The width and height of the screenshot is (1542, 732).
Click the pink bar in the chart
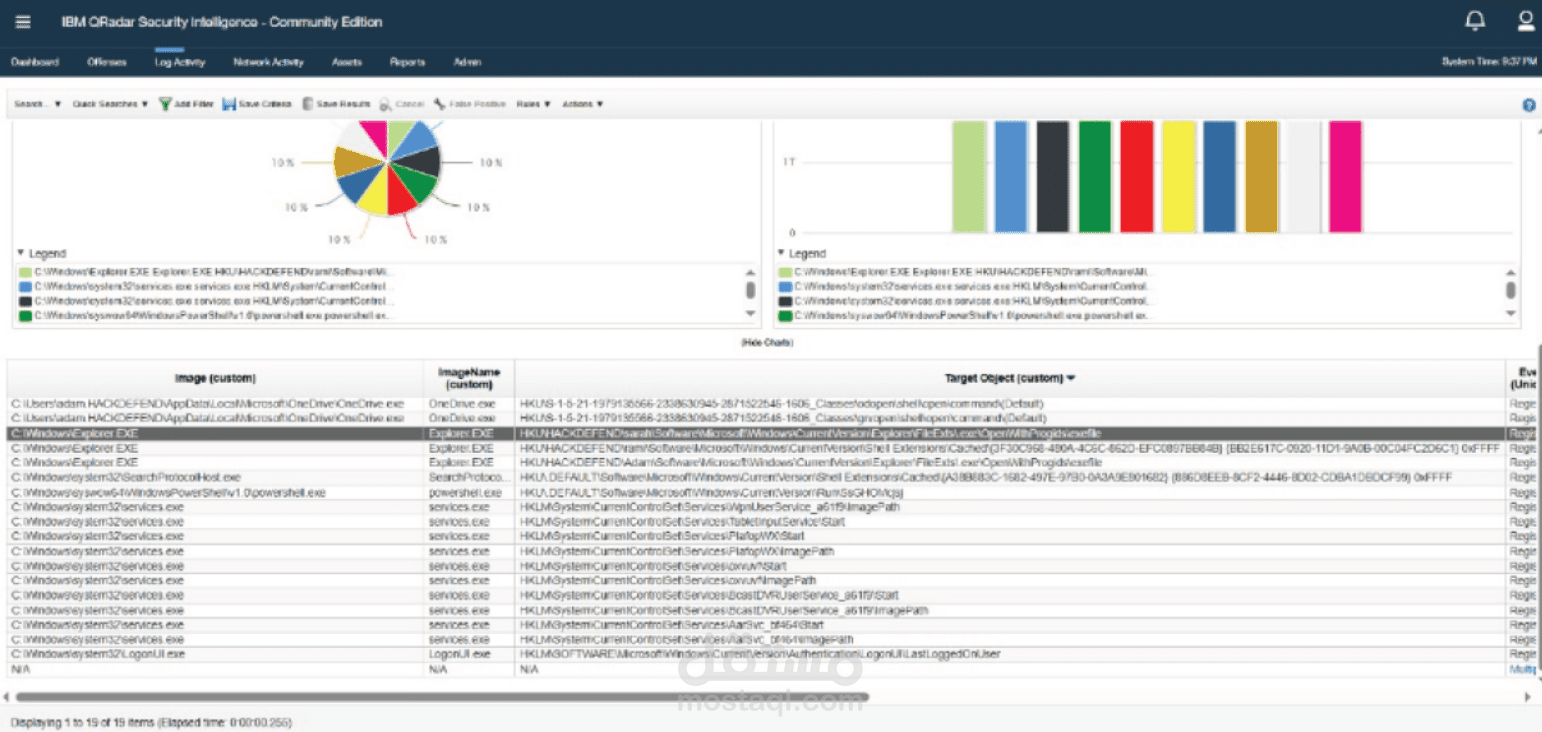(x=1345, y=177)
